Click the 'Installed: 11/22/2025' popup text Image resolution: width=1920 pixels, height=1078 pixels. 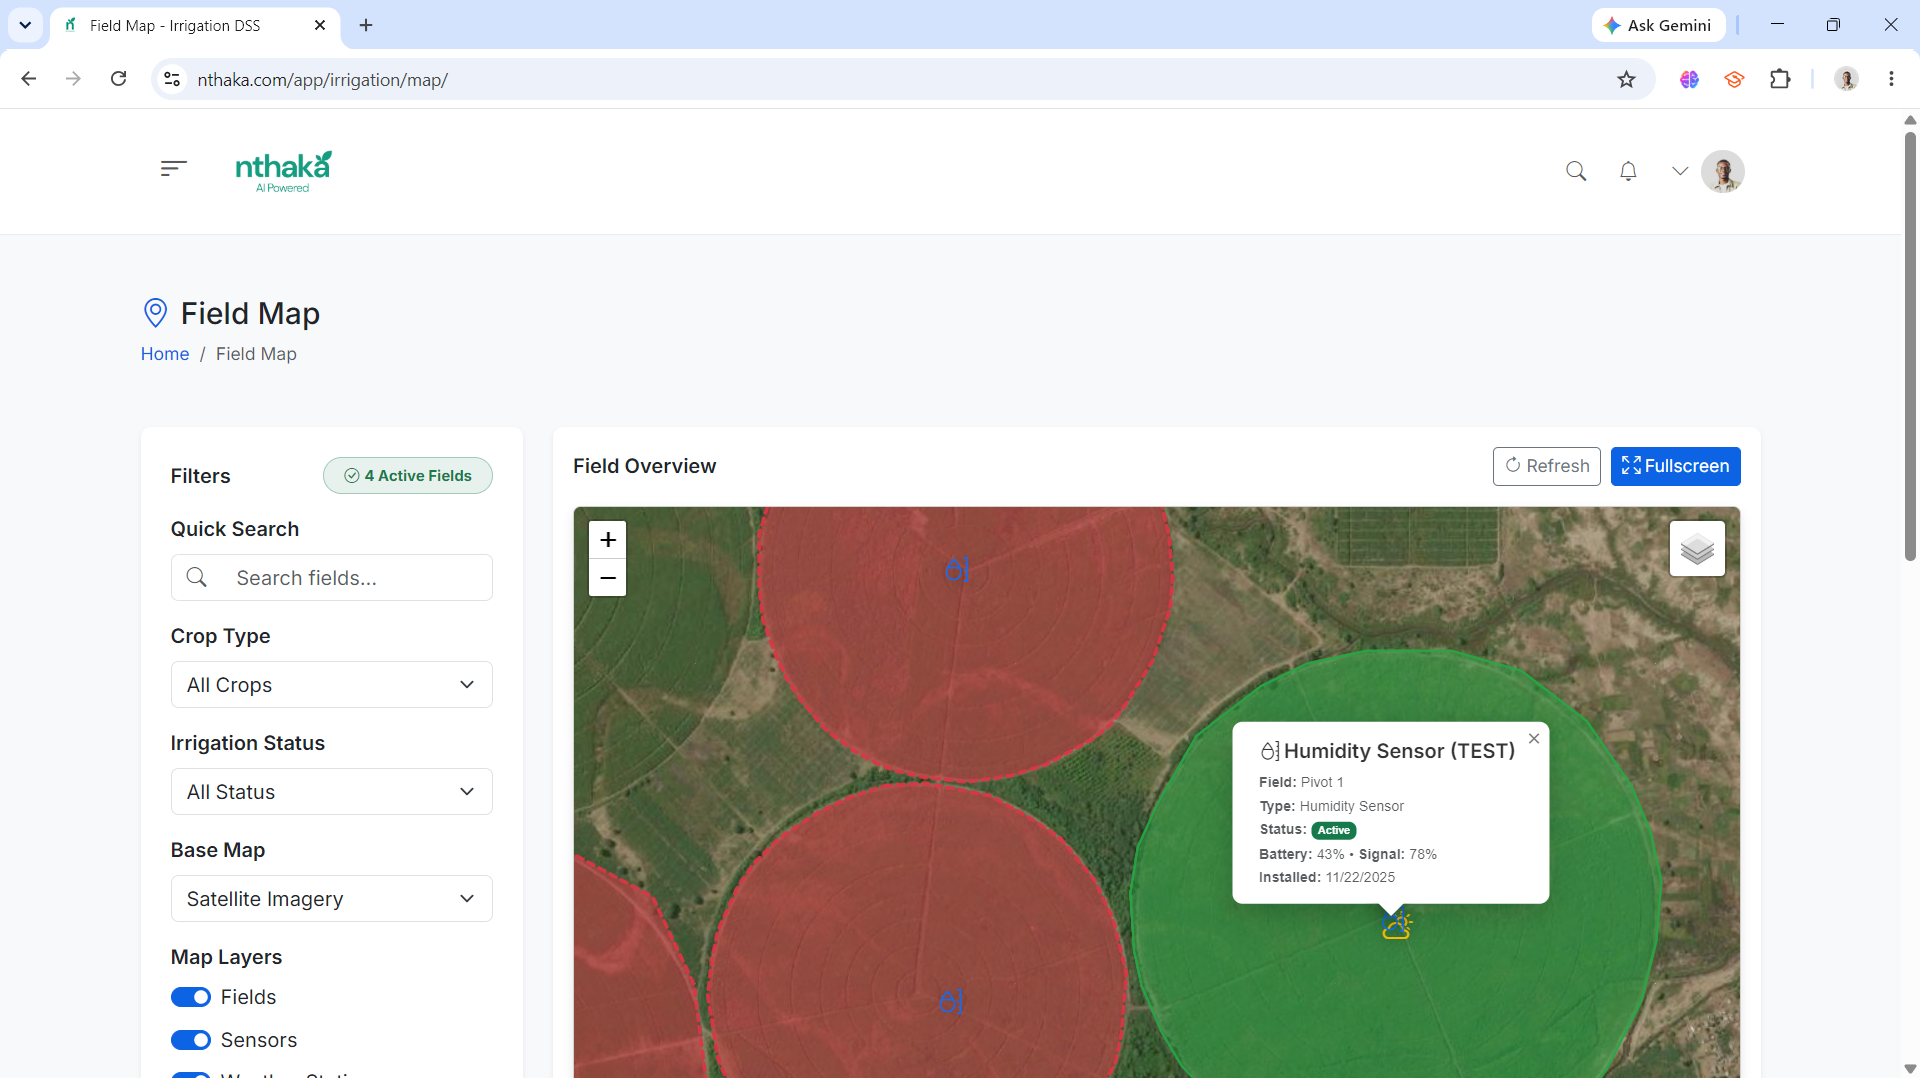point(1327,877)
